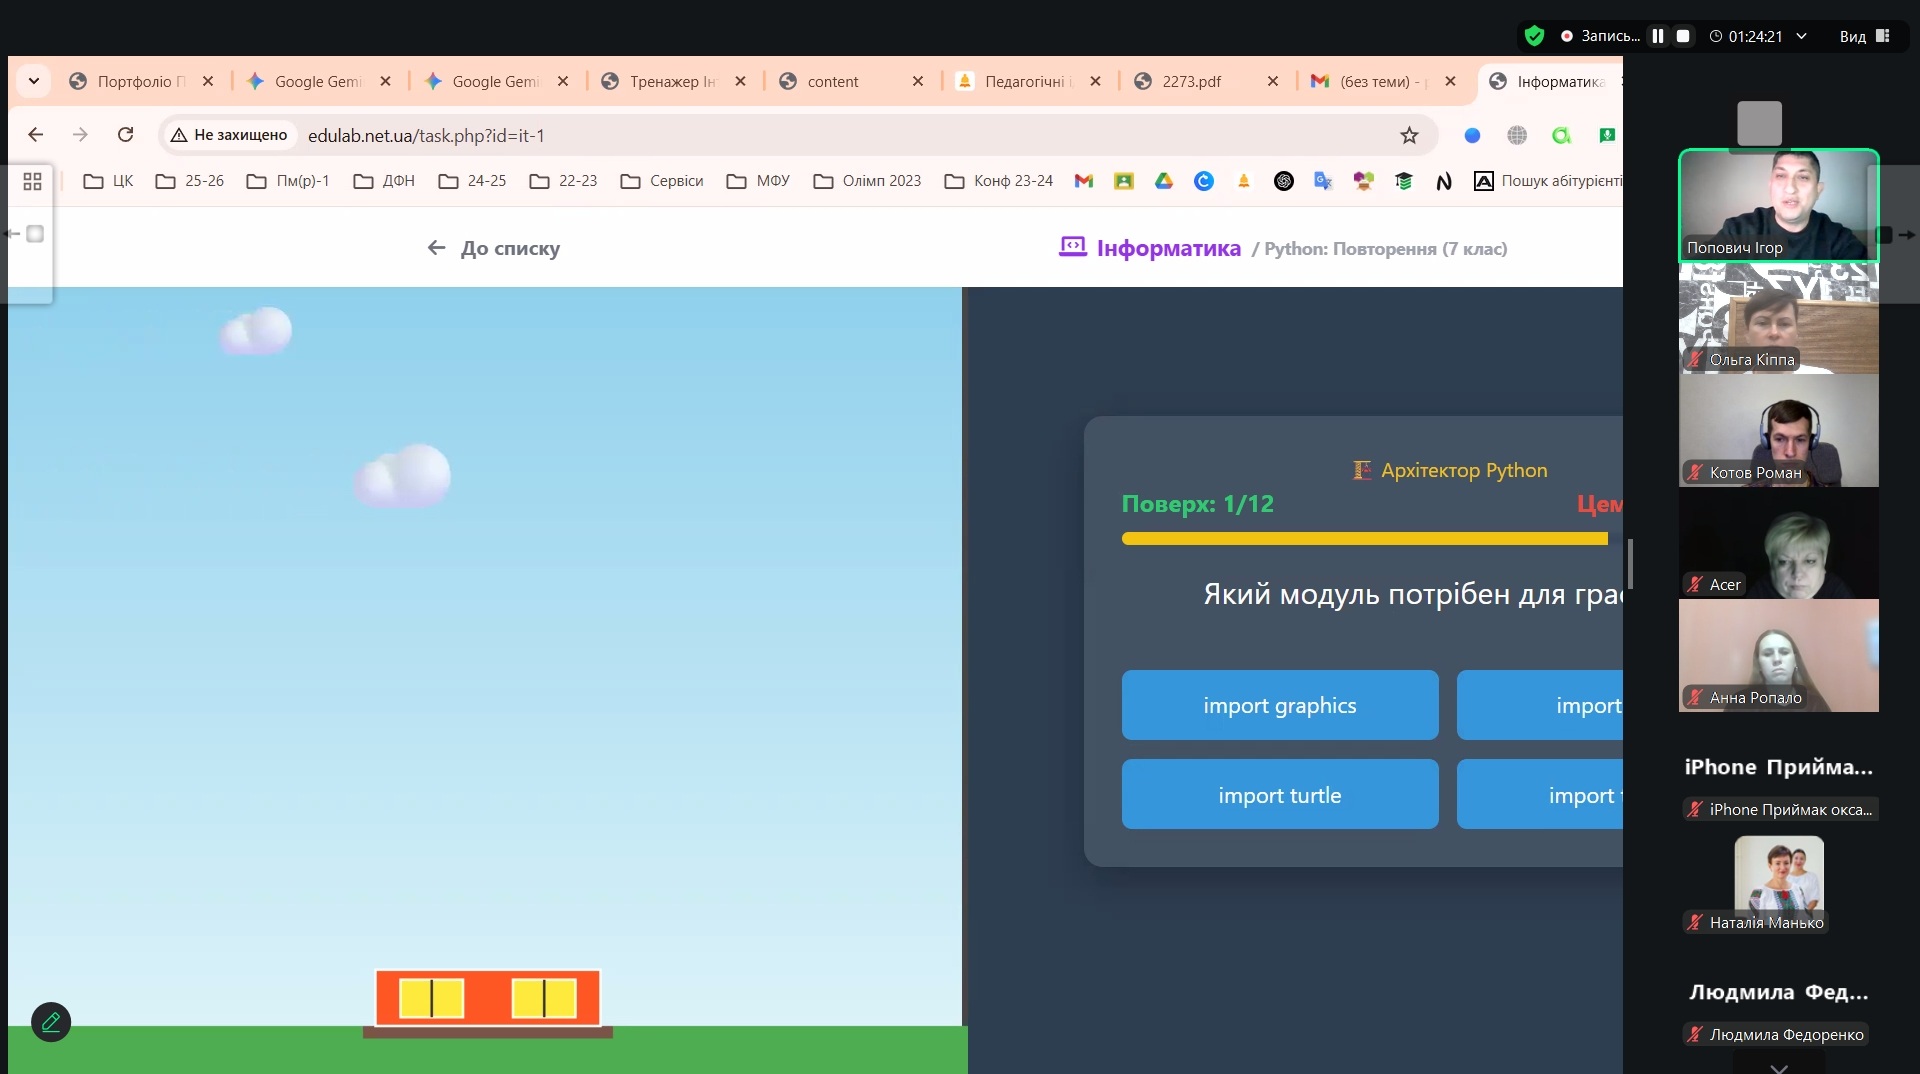1920x1074 pixels.
Task: Click the green encryption shield icon
Action: pos(1534,36)
